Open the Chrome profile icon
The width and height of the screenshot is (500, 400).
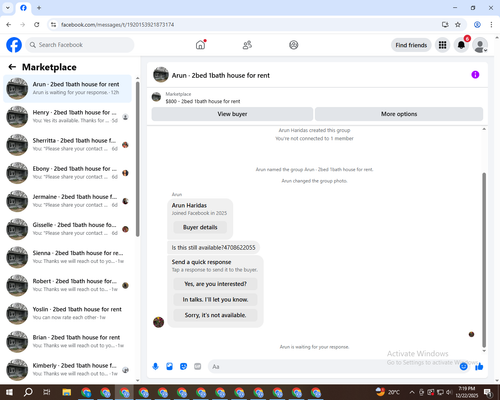point(477,25)
